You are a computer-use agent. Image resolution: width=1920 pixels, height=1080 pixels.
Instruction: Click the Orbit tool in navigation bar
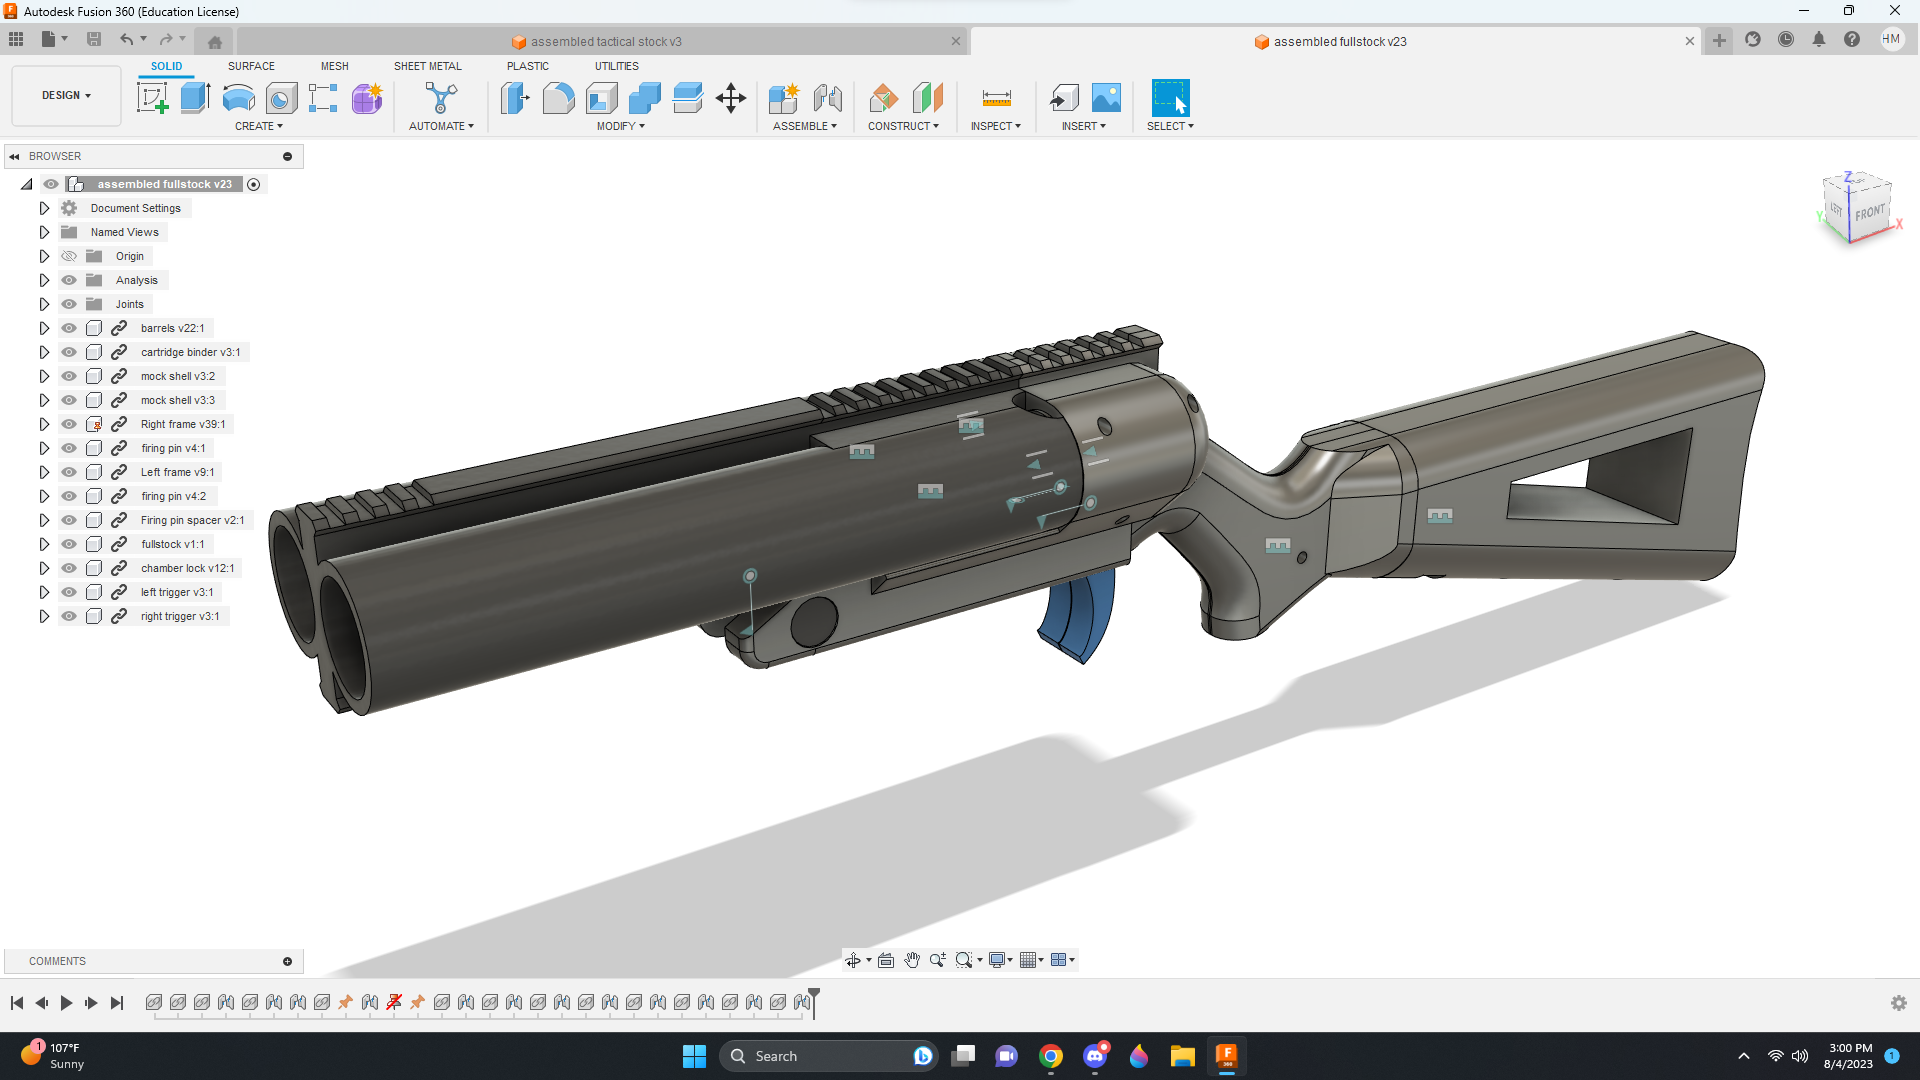[x=853, y=960]
